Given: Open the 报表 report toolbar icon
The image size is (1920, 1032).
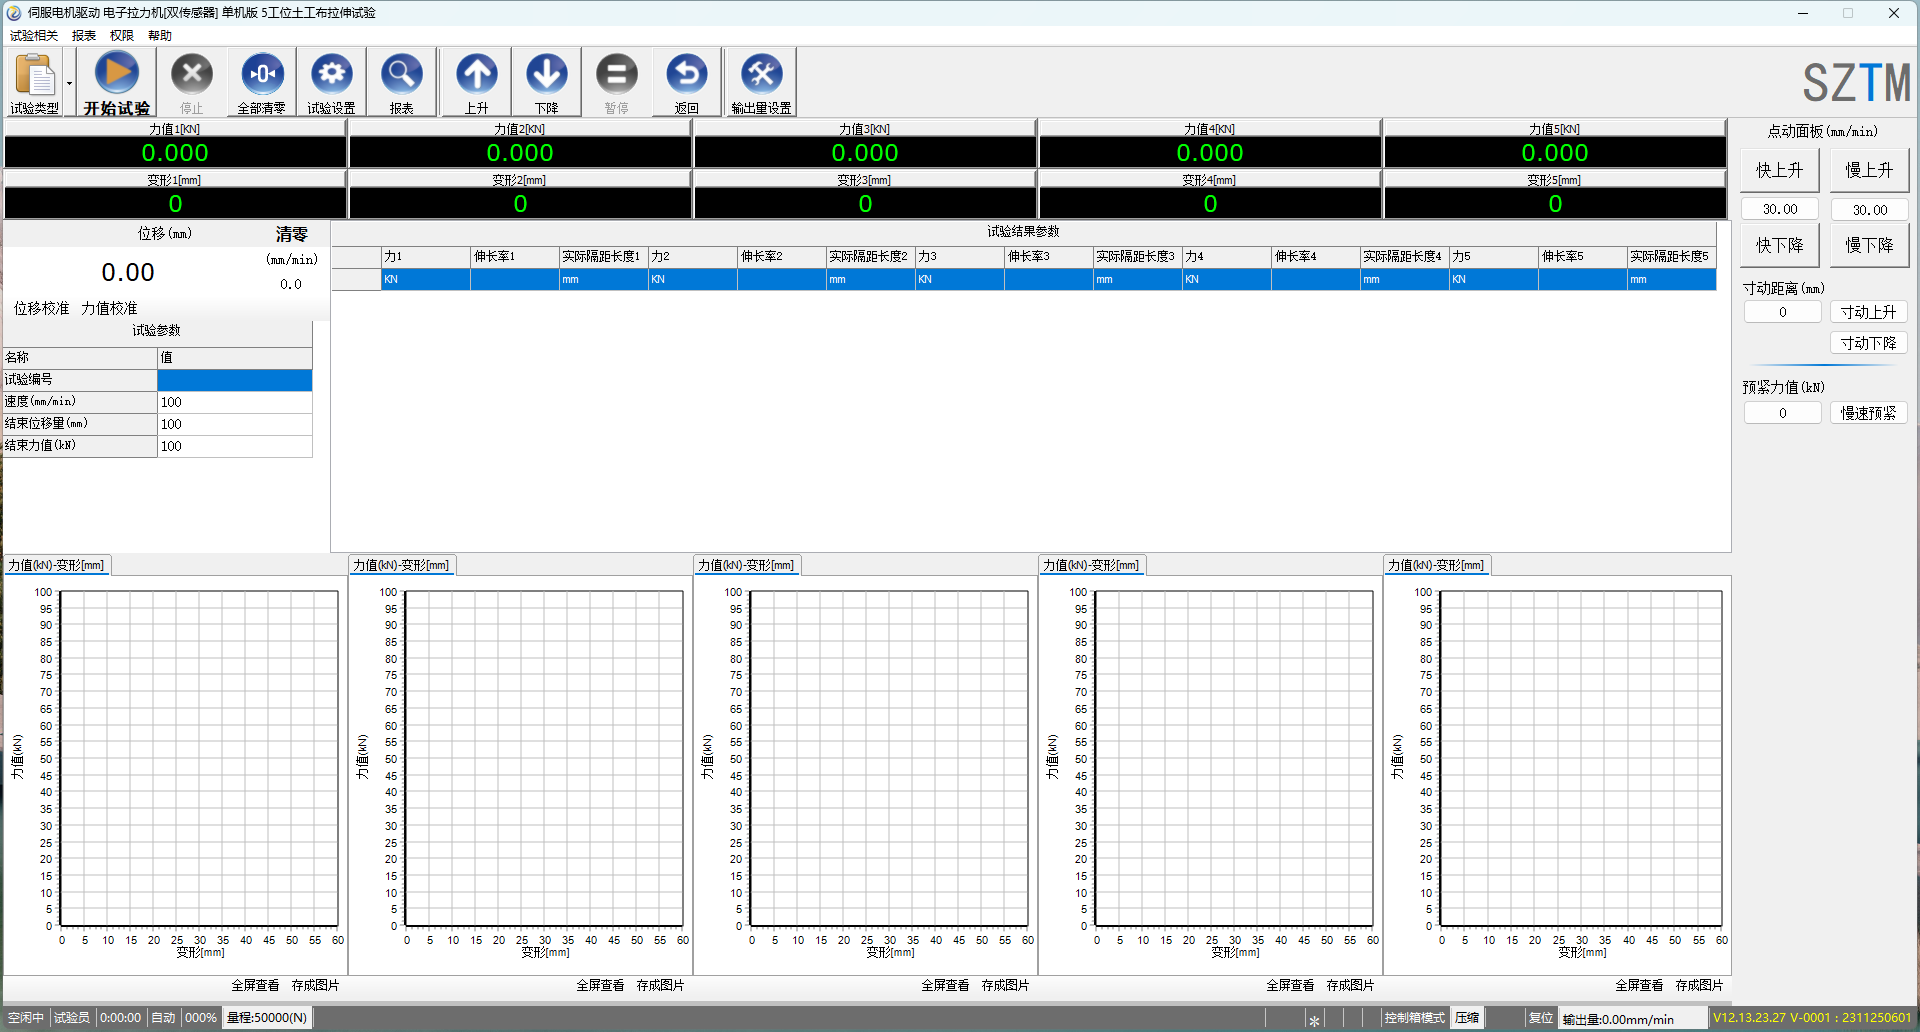Looking at the screenshot, I should click(x=401, y=82).
